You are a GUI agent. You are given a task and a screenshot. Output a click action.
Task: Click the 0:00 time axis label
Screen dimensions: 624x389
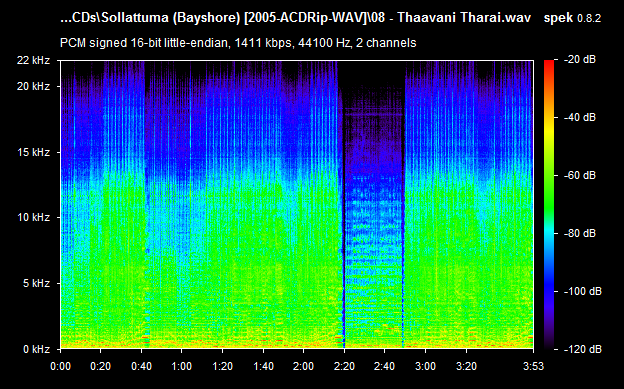coord(60,366)
